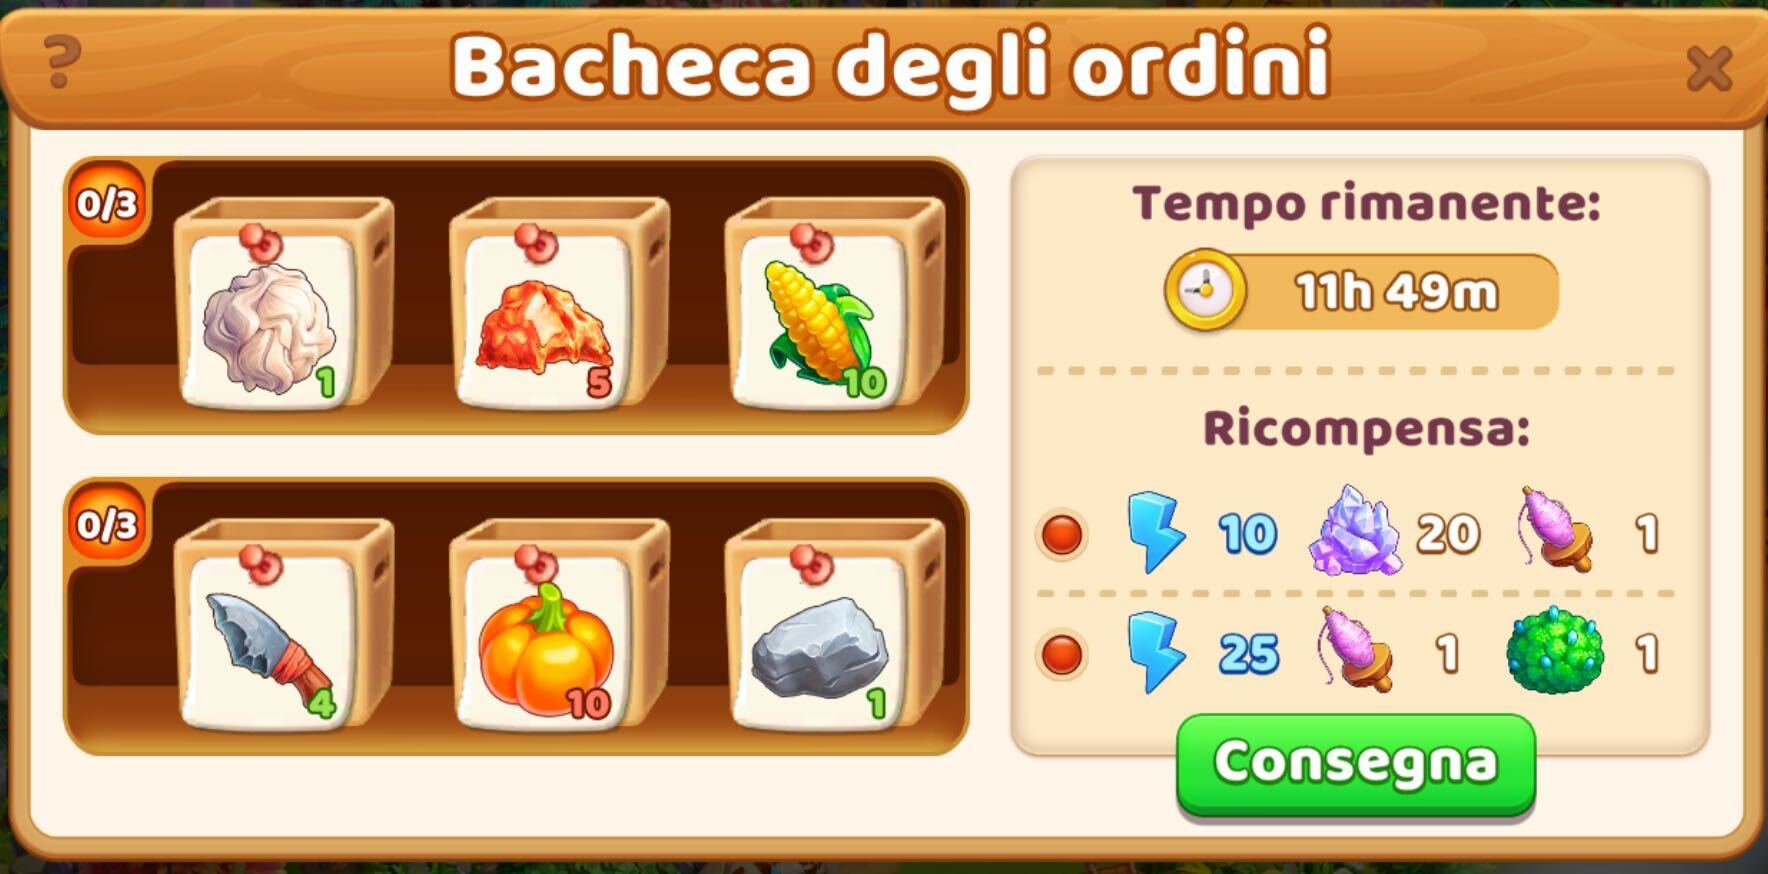Select the first reward row red indicator
The image size is (1768, 874).
point(1061,534)
